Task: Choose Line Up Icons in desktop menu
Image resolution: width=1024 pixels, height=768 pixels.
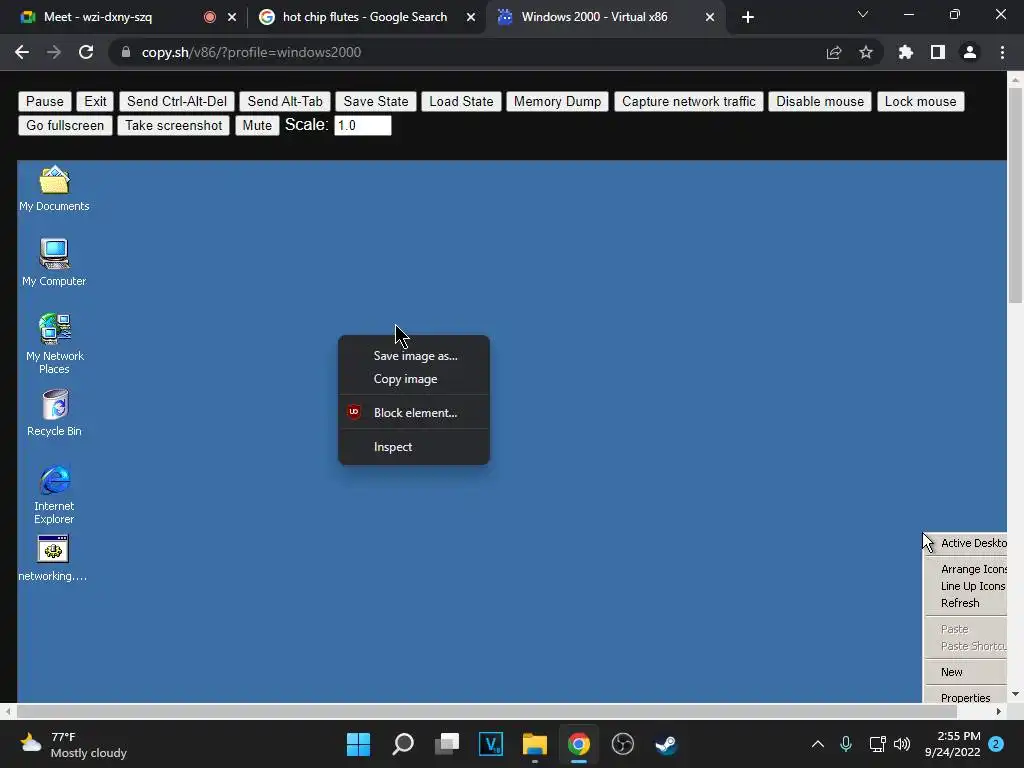Action: point(966,586)
